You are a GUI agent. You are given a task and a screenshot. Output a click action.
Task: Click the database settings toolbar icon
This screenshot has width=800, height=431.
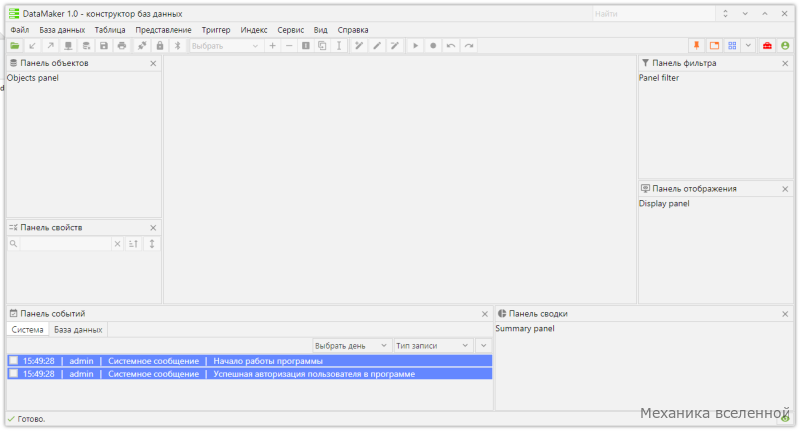(86, 46)
